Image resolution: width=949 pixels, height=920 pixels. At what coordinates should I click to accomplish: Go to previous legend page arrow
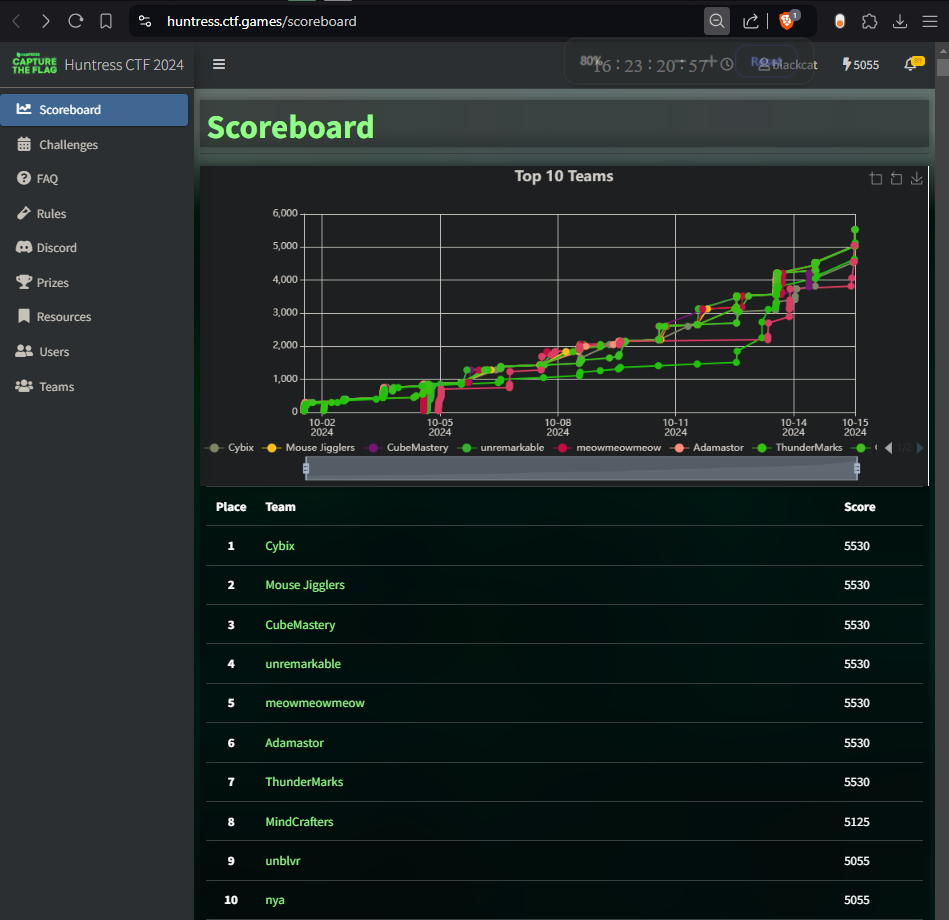[888, 448]
